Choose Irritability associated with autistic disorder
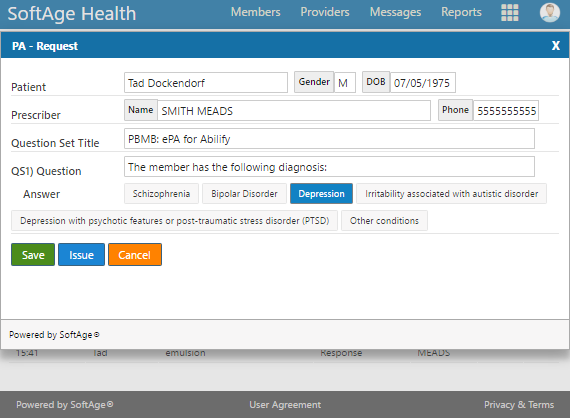 click(x=451, y=194)
